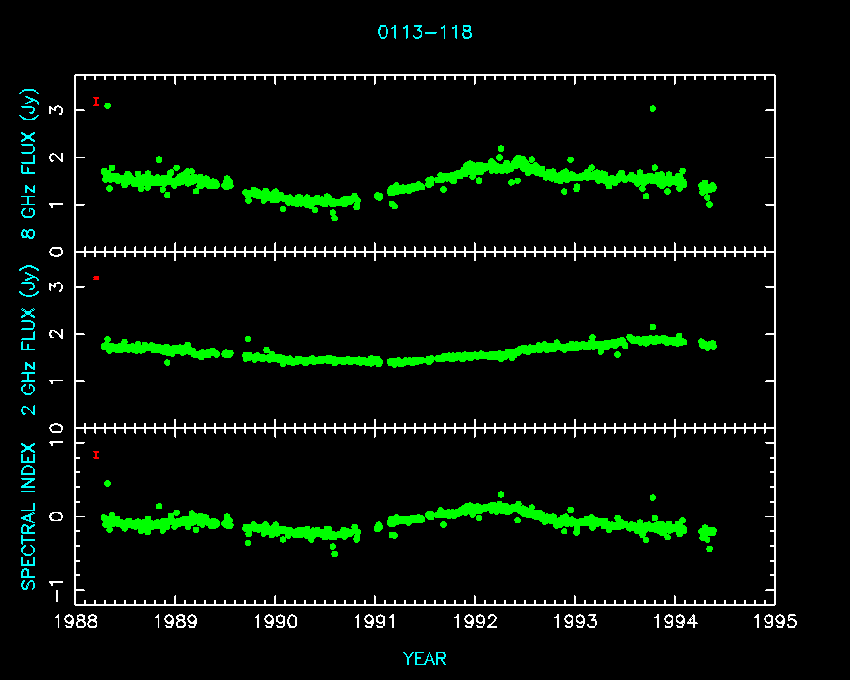Select the 1995 tick label on x-axis

pyautogui.click(x=775, y=622)
